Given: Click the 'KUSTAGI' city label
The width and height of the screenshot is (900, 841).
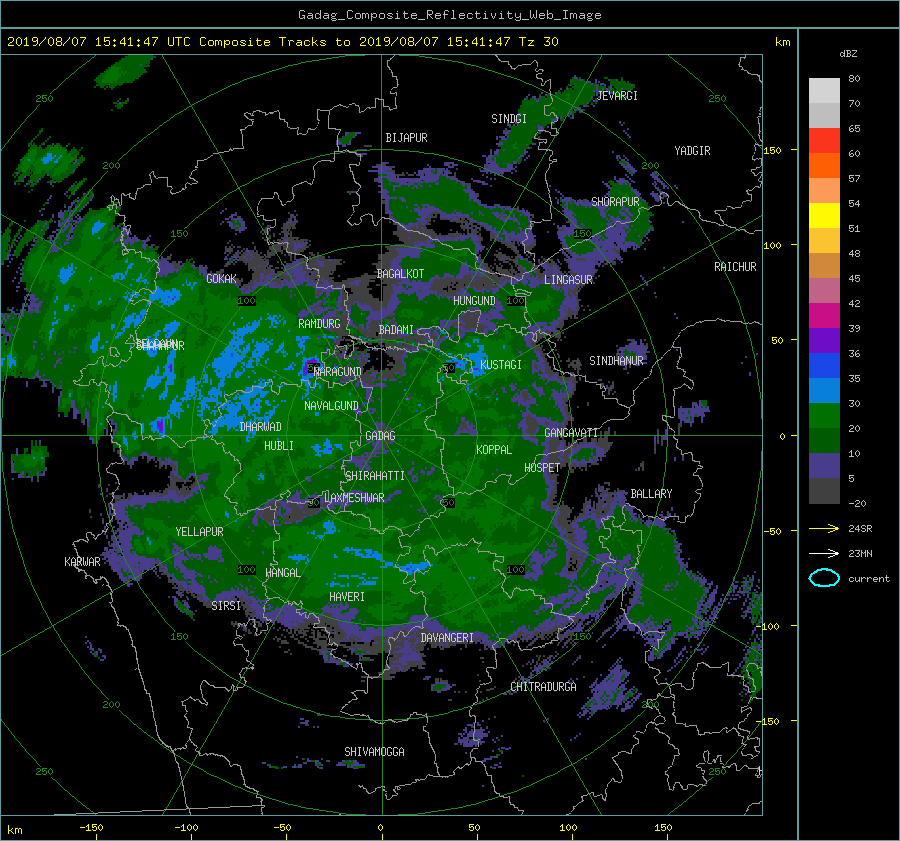Looking at the screenshot, I should coord(501,365).
